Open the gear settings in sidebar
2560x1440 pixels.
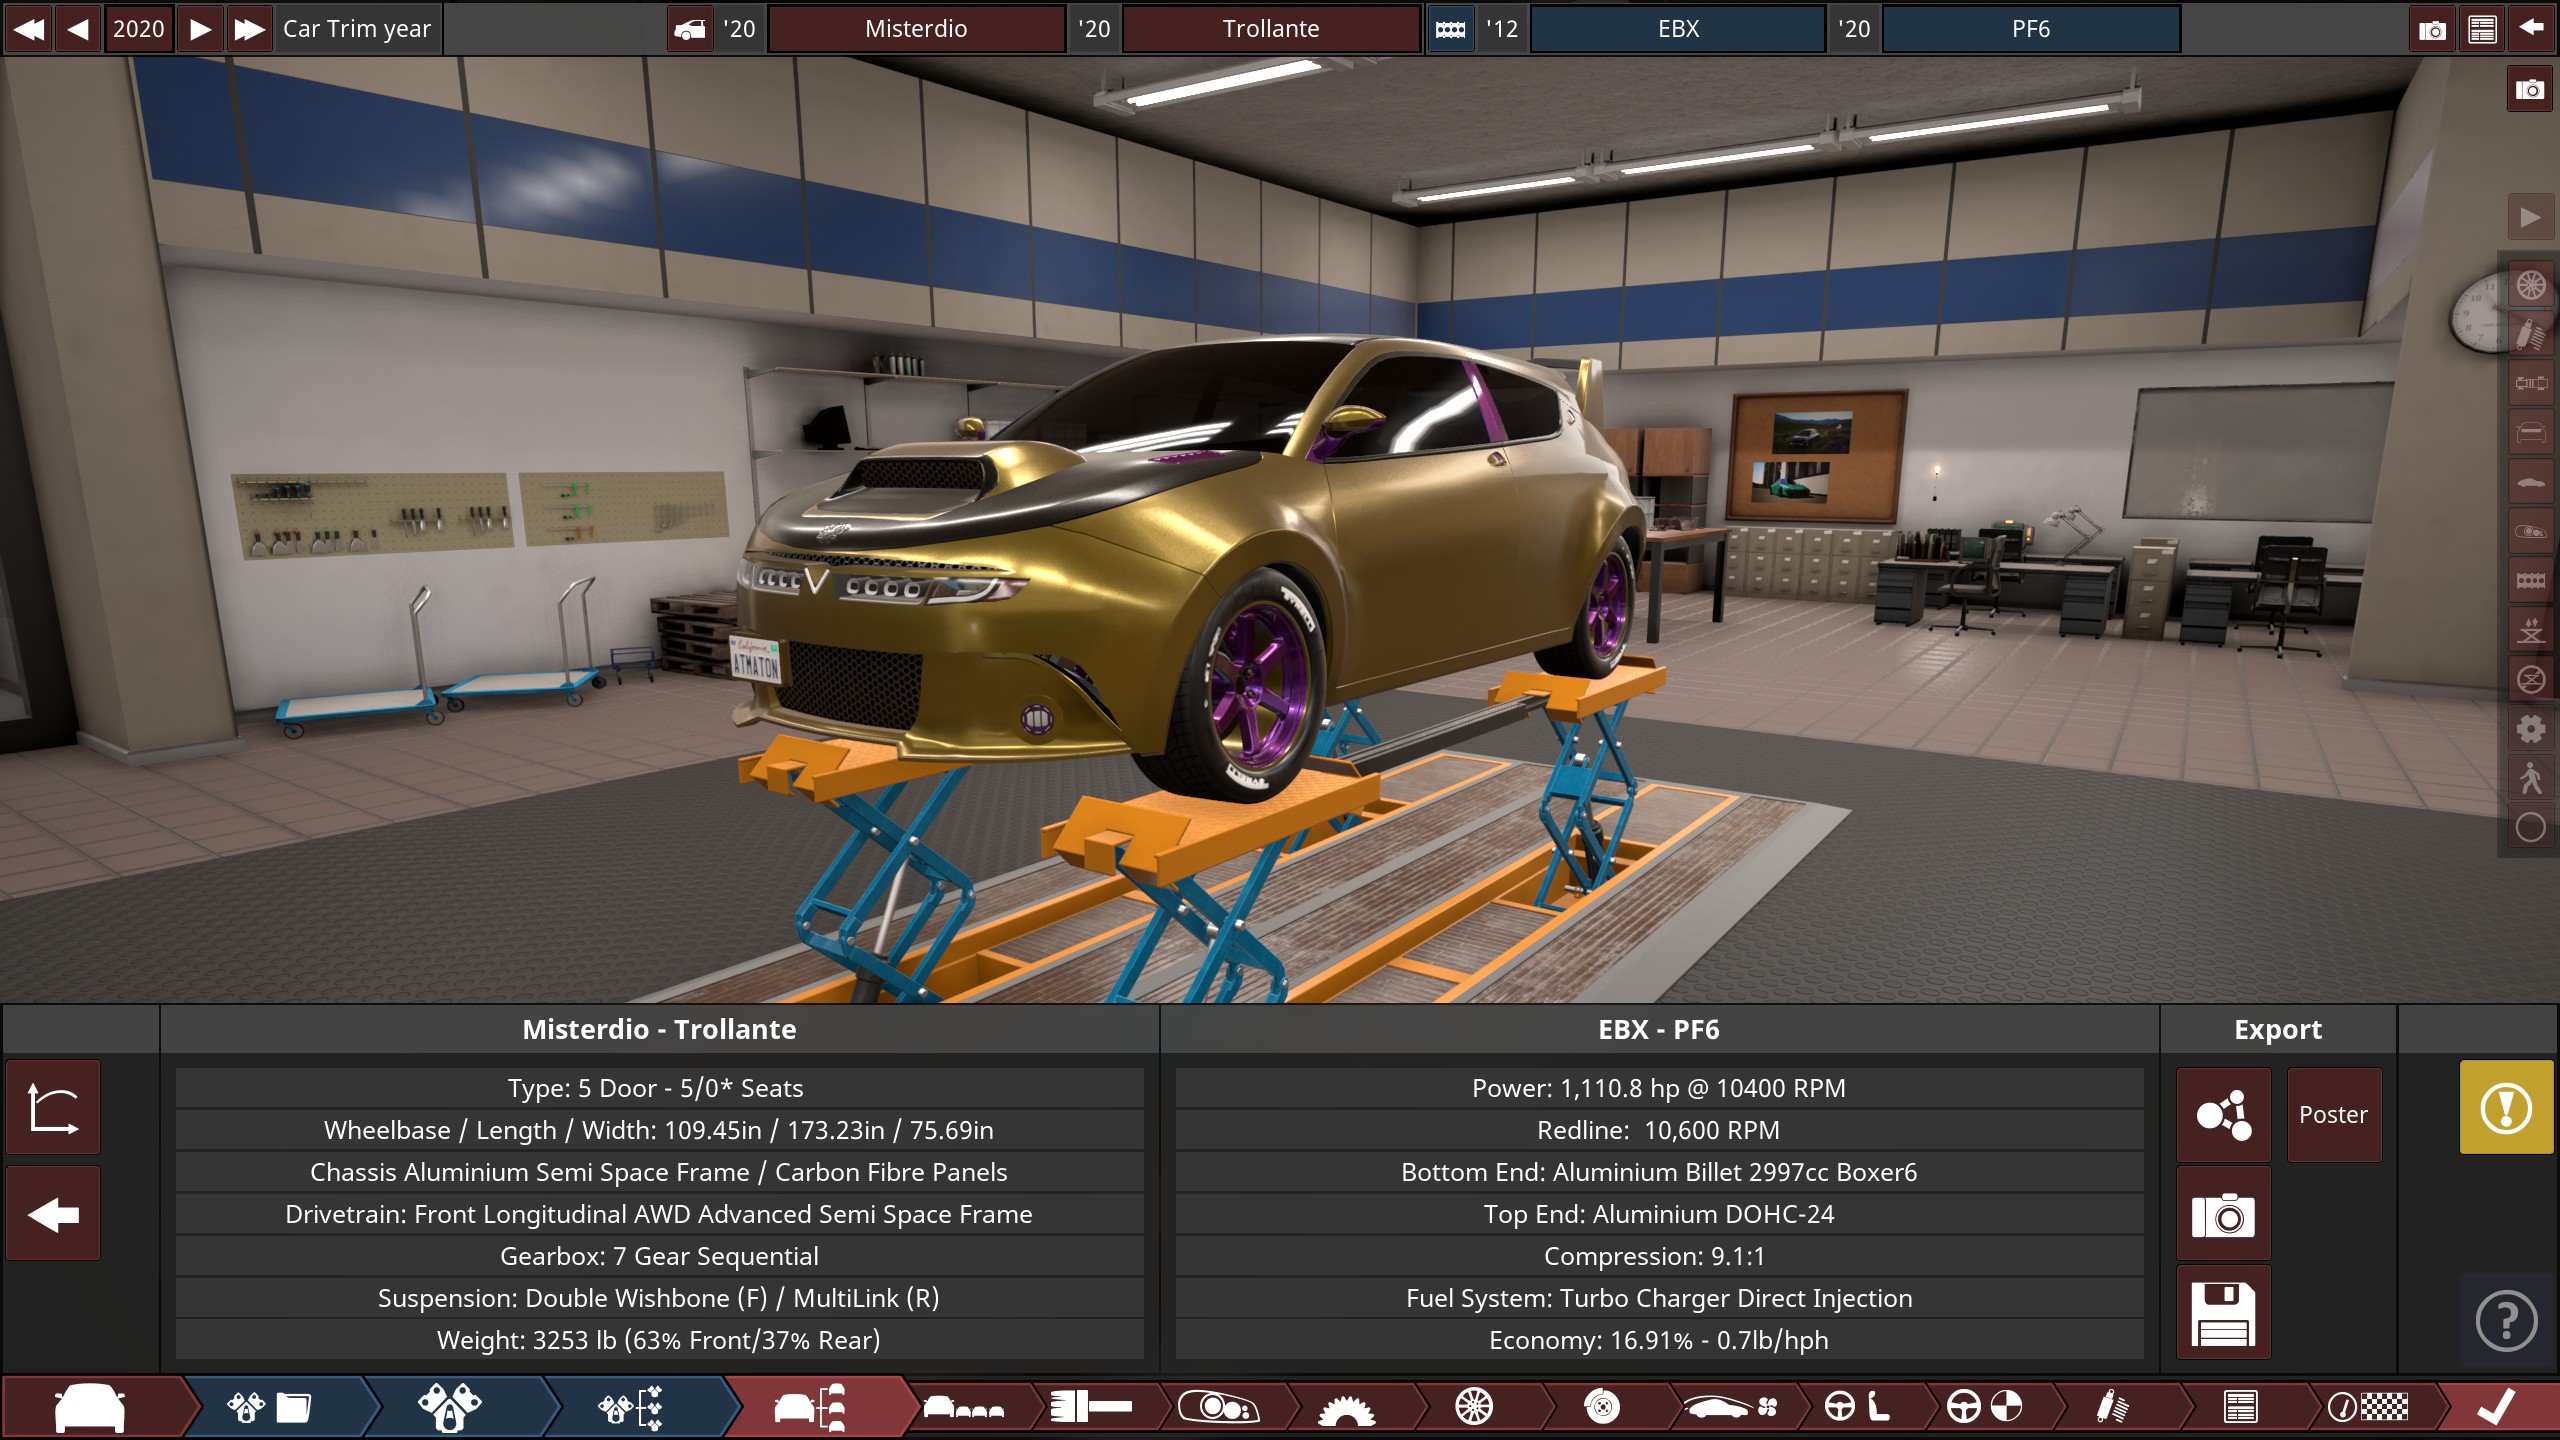pos(2531,729)
